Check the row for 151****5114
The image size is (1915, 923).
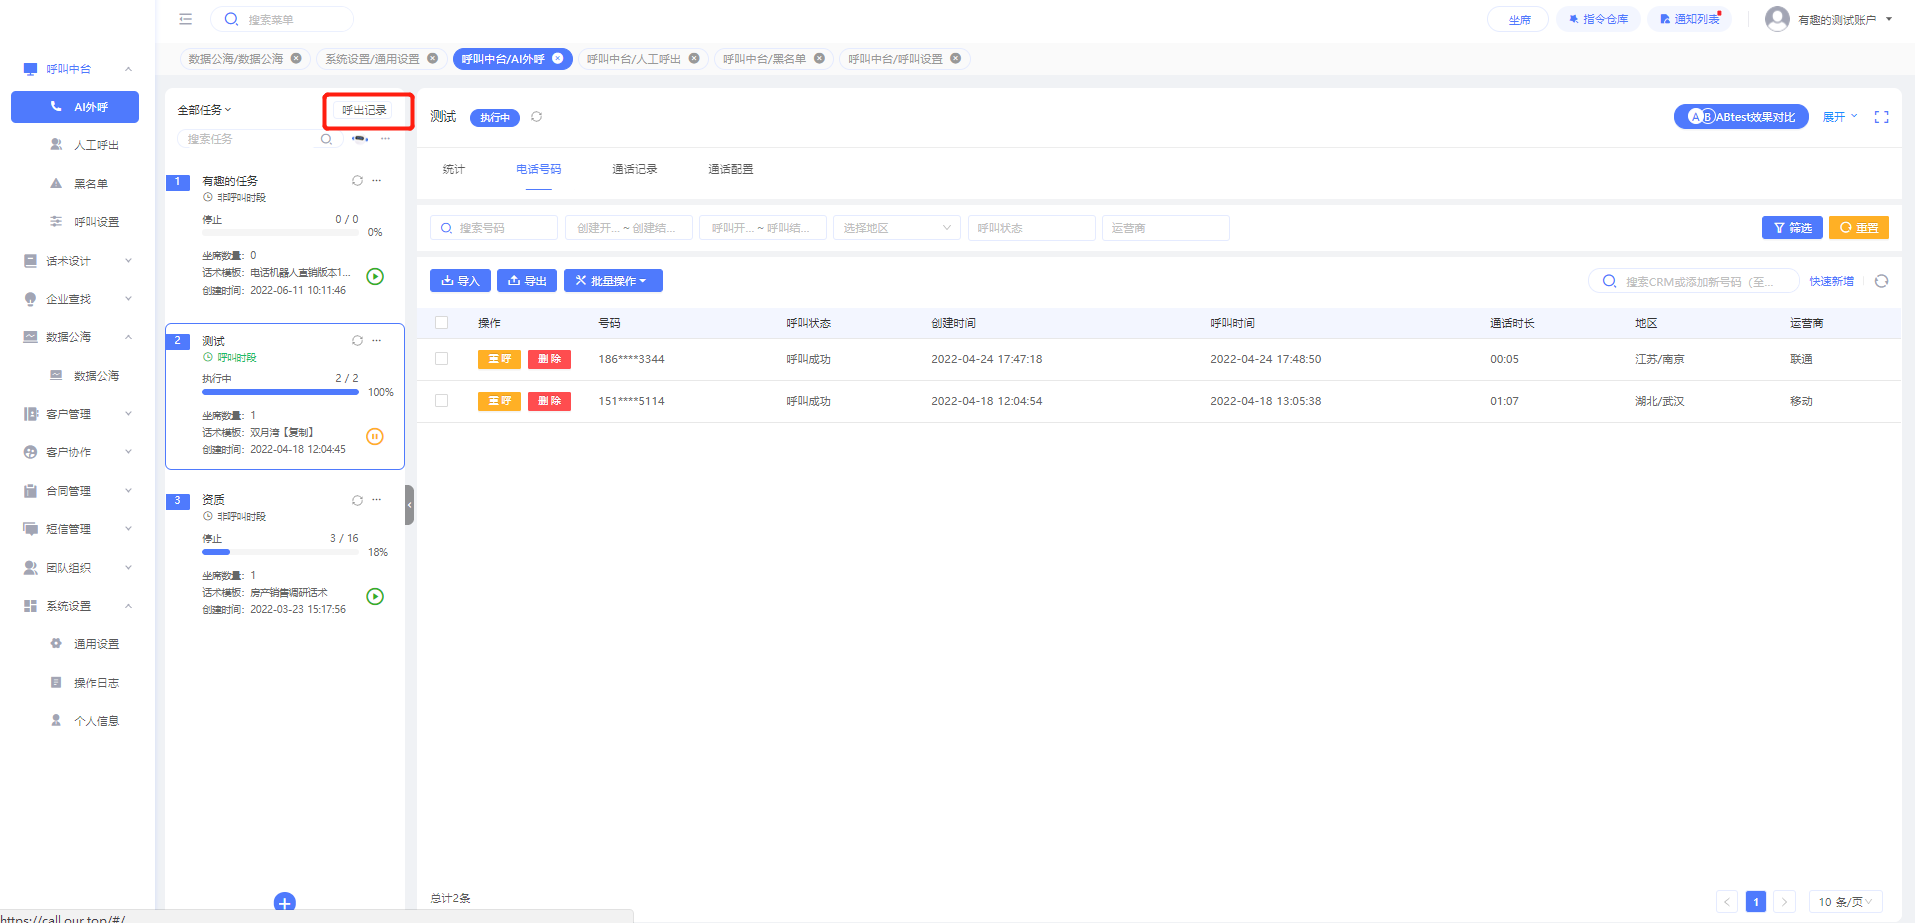441,401
